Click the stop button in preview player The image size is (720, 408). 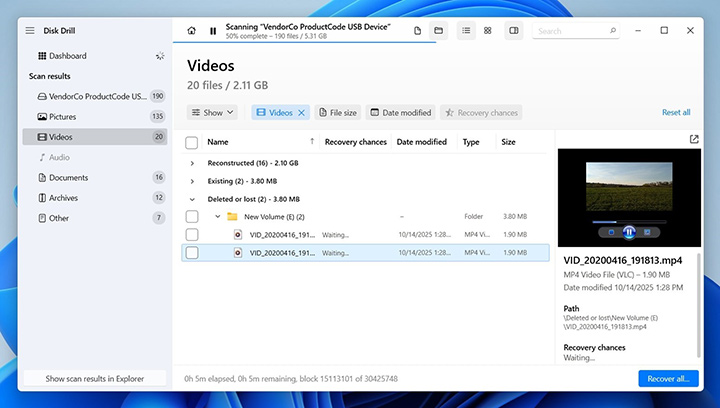click(x=611, y=232)
